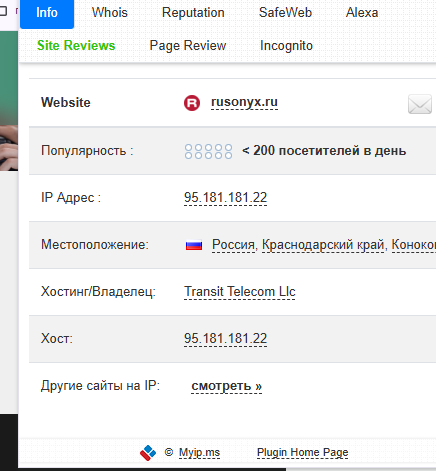The width and height of the screenshot is (436, 471).
Task: Click the '< 200 посетителей в день' text
Action: tap(324, 151)
